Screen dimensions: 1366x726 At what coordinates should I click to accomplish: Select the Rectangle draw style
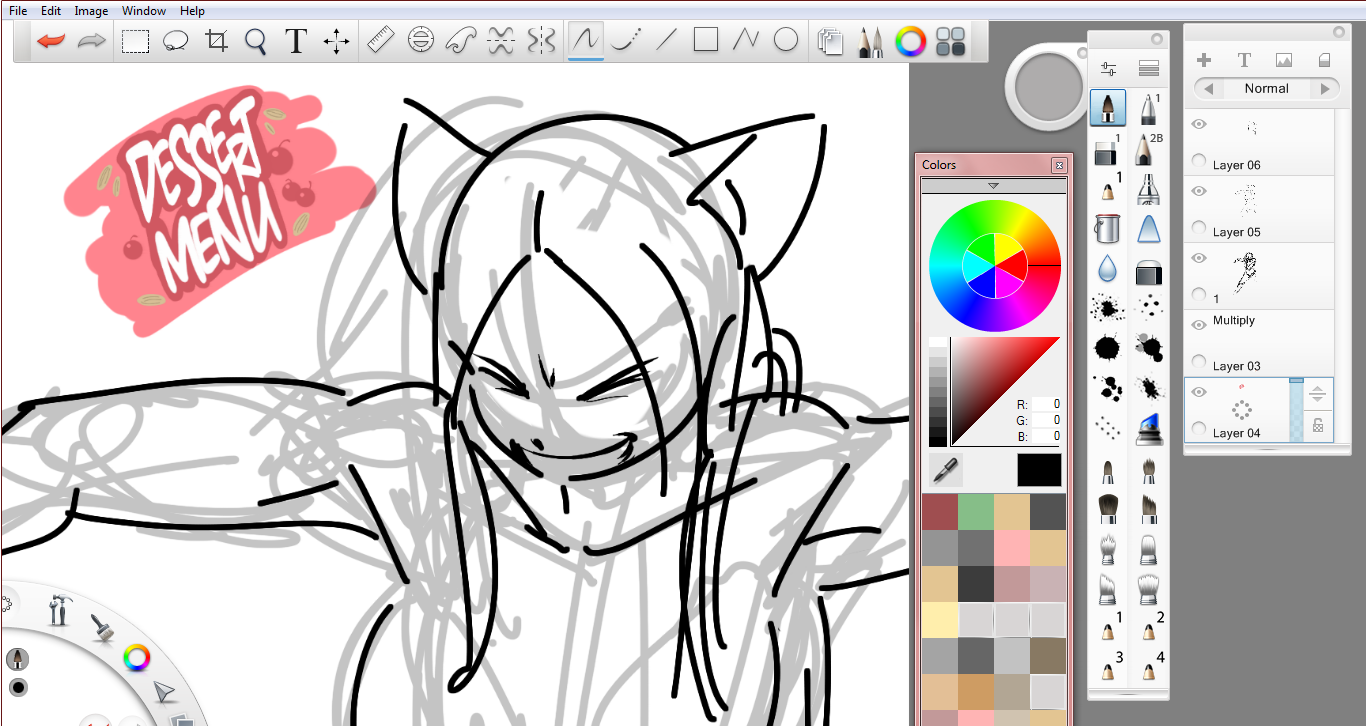(706, 40)
